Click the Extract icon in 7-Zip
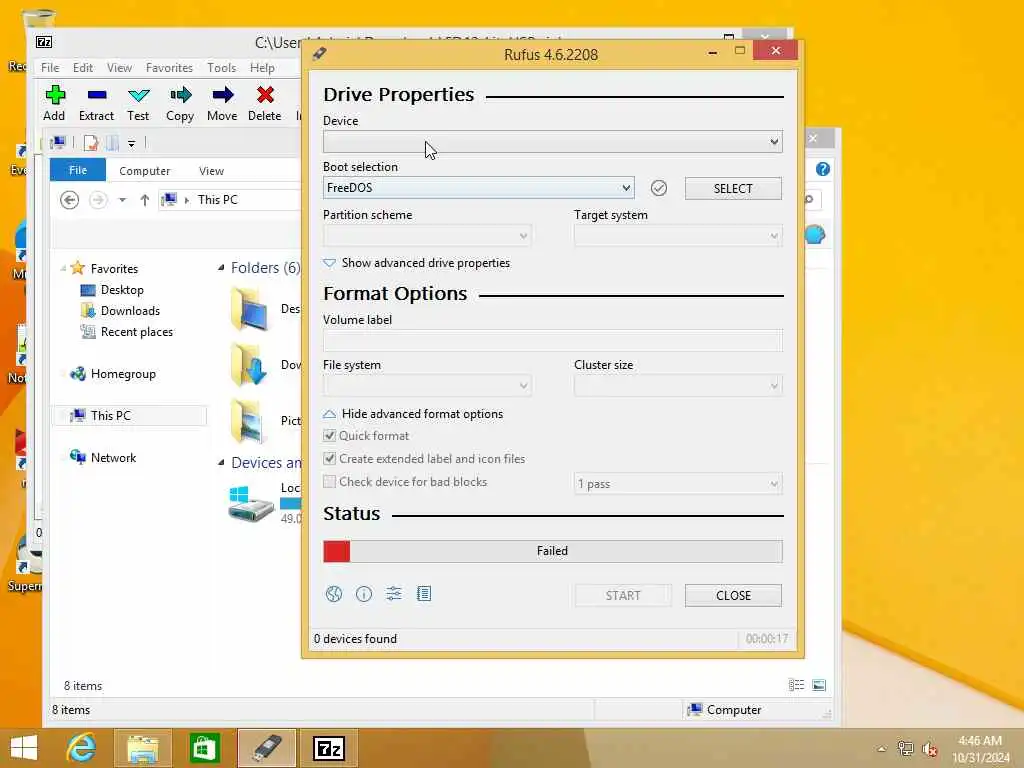 click(97, 95)
